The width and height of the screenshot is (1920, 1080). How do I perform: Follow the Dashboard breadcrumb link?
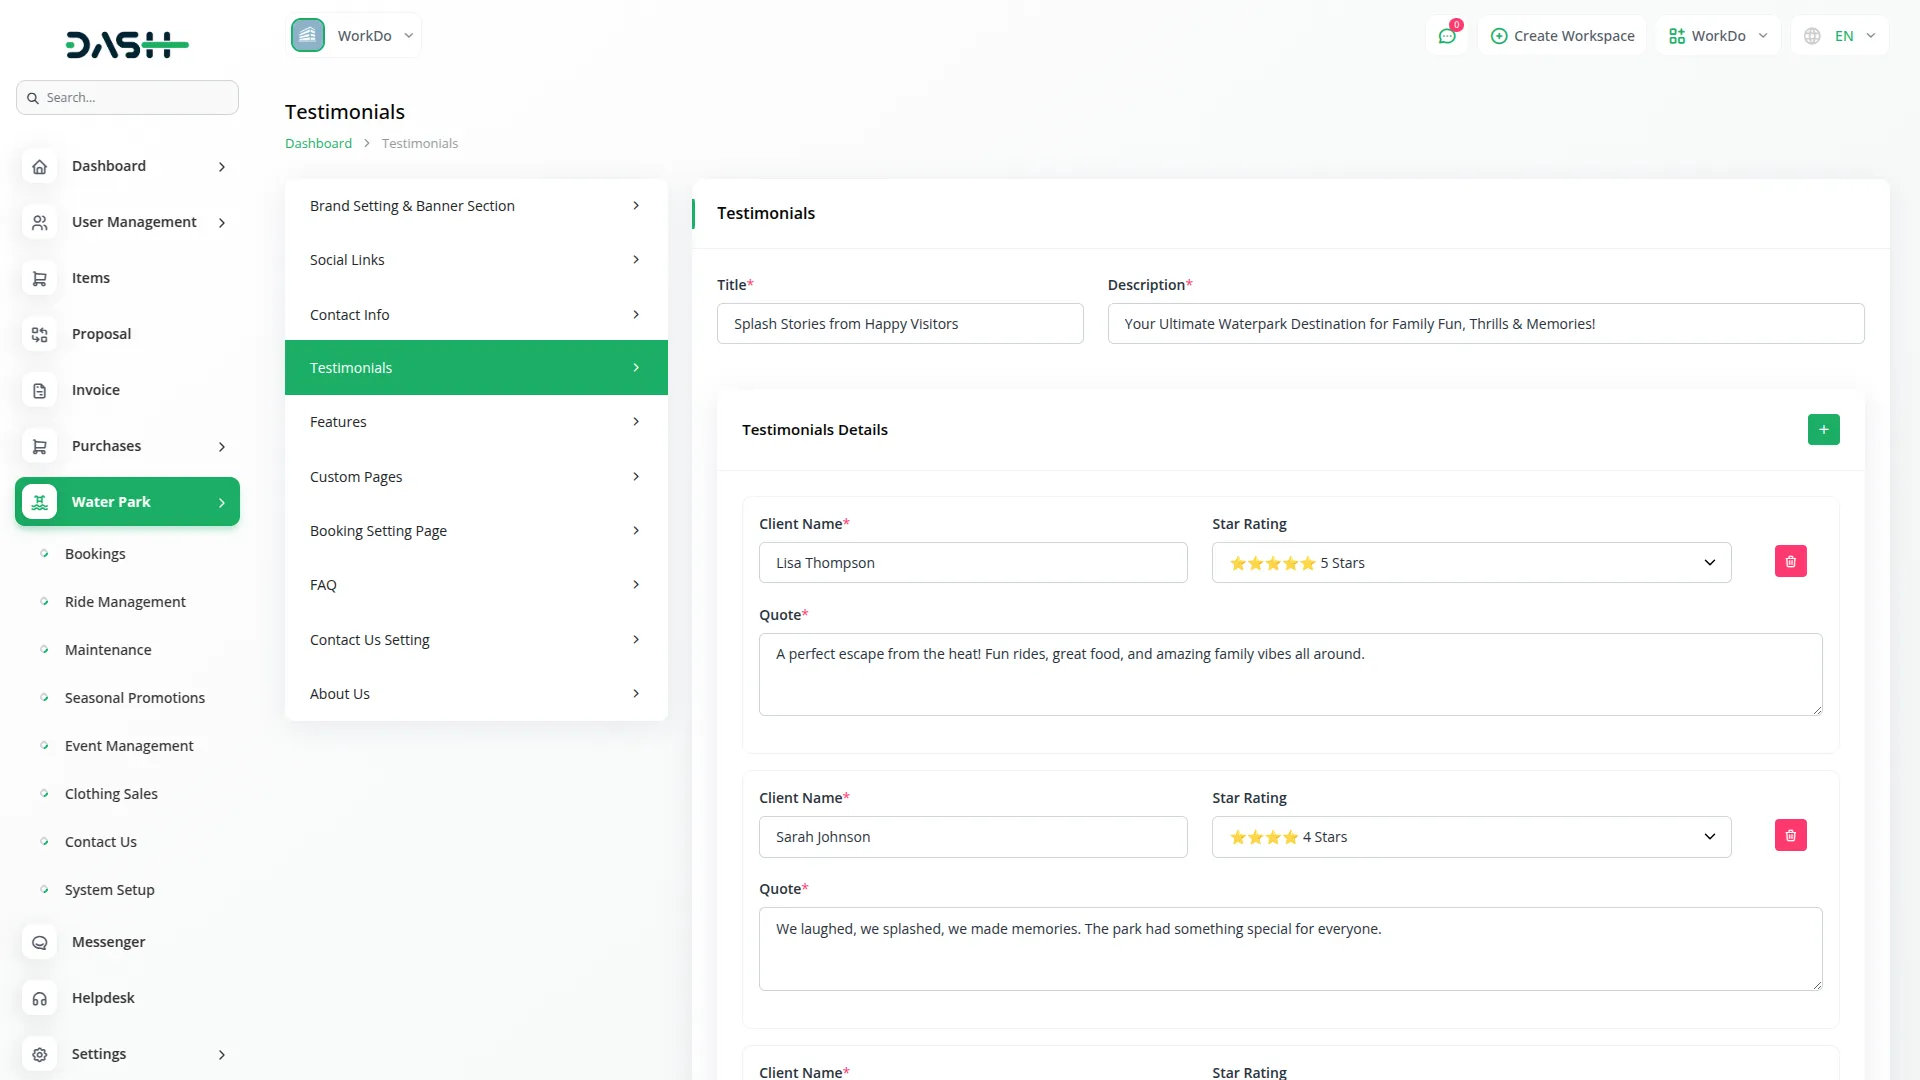(318, 143)
